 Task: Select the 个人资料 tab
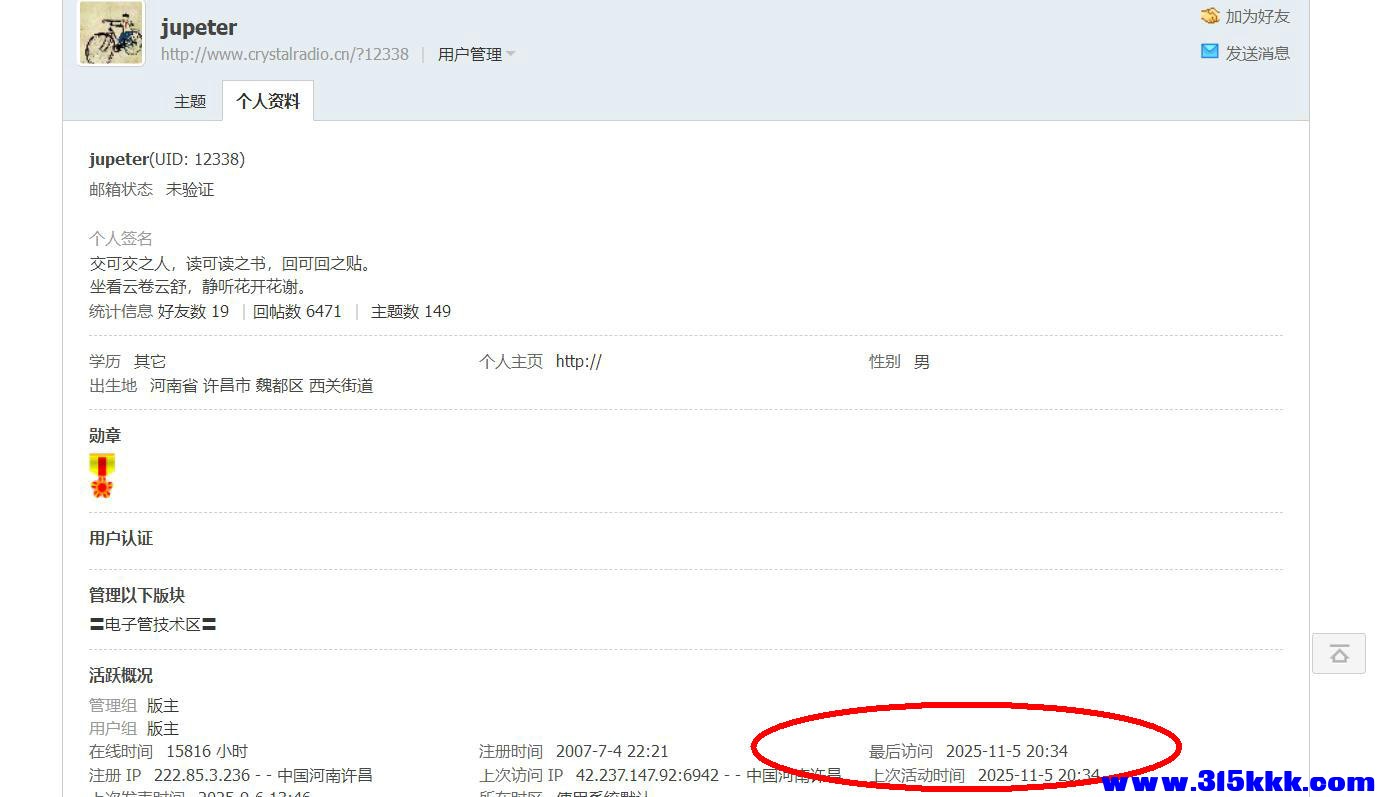tap(267, 100)
